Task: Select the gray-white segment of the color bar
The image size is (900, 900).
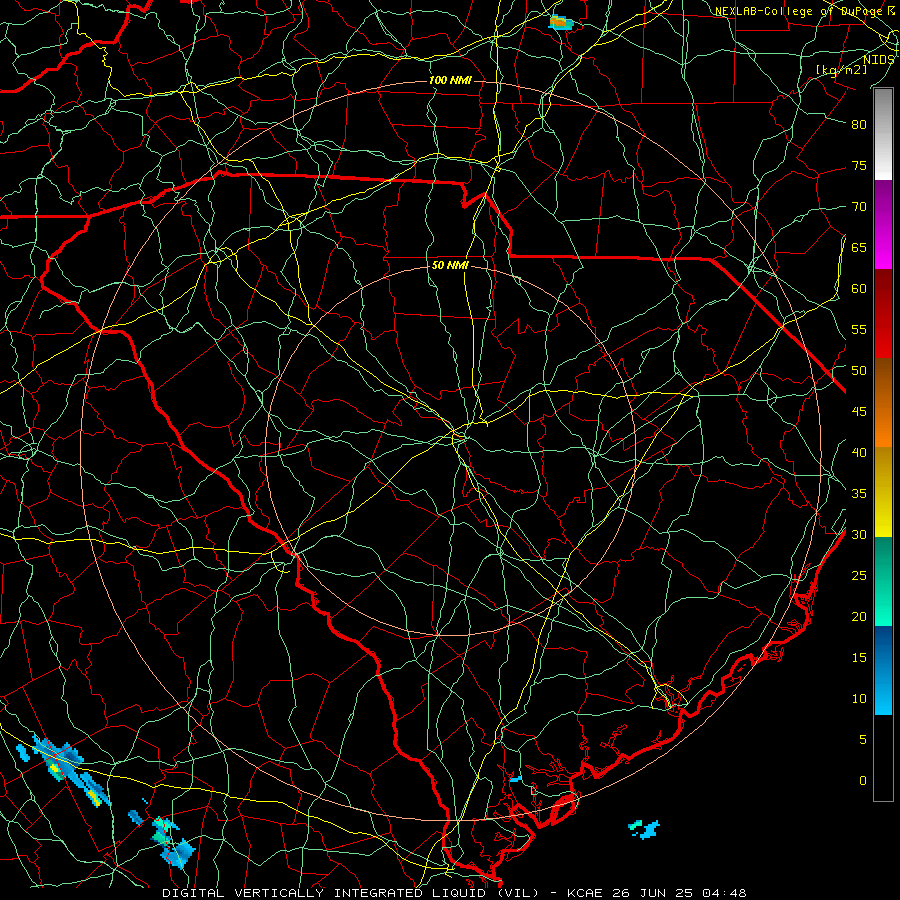Action: (x=883, y=134)
